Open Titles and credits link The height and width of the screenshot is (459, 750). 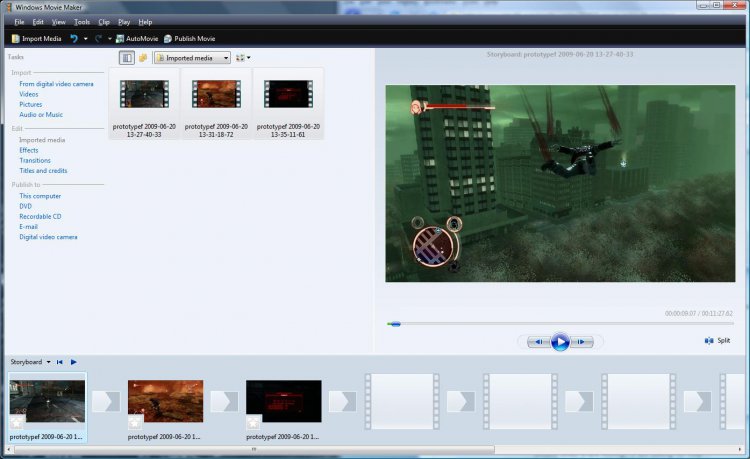(x=44, y=171)
